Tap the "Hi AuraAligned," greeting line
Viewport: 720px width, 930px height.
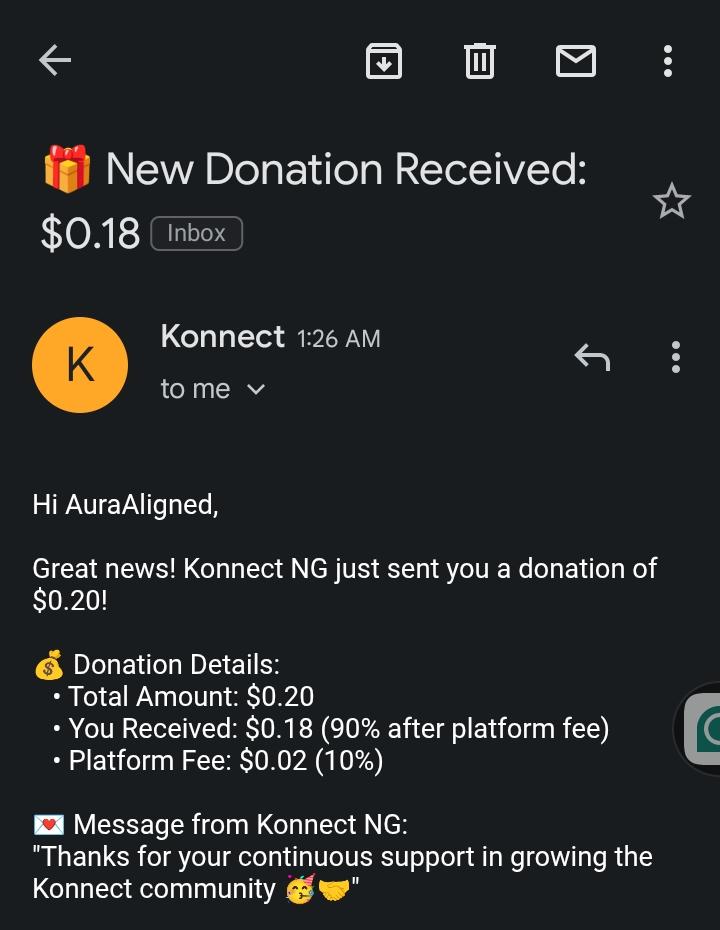(x=125, y=504)
